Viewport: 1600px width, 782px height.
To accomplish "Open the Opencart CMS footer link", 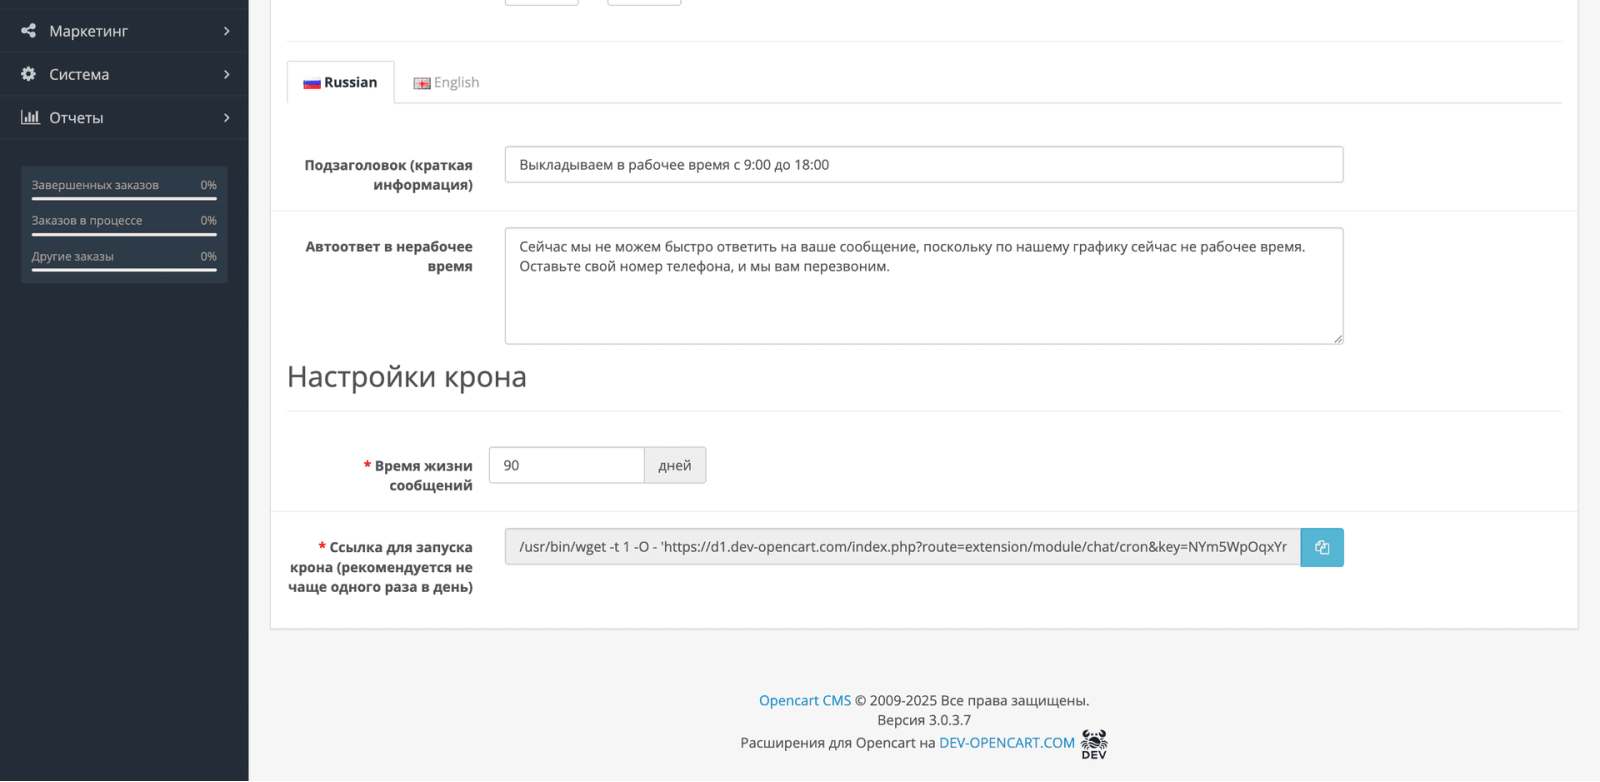I will (805, 700).
